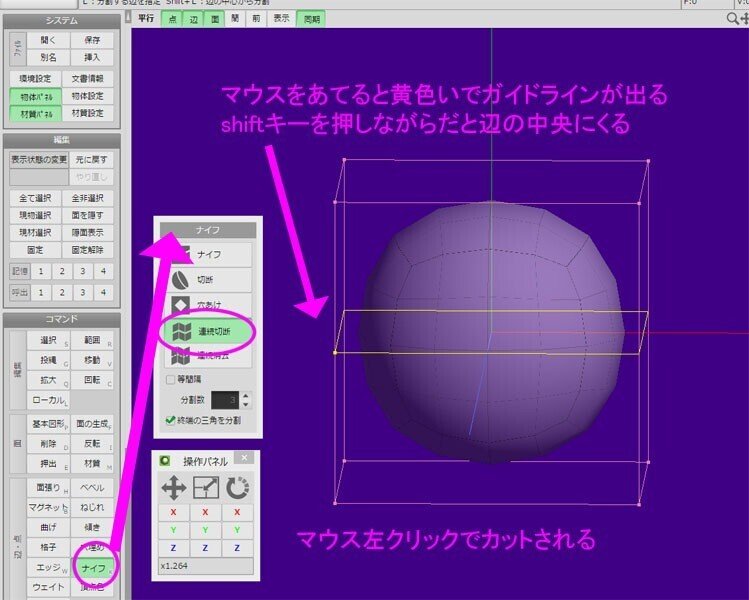This screenshot has width=749, height=600.
Task: Enable the 等間隔 checkbox
Action: pos(170,379)
